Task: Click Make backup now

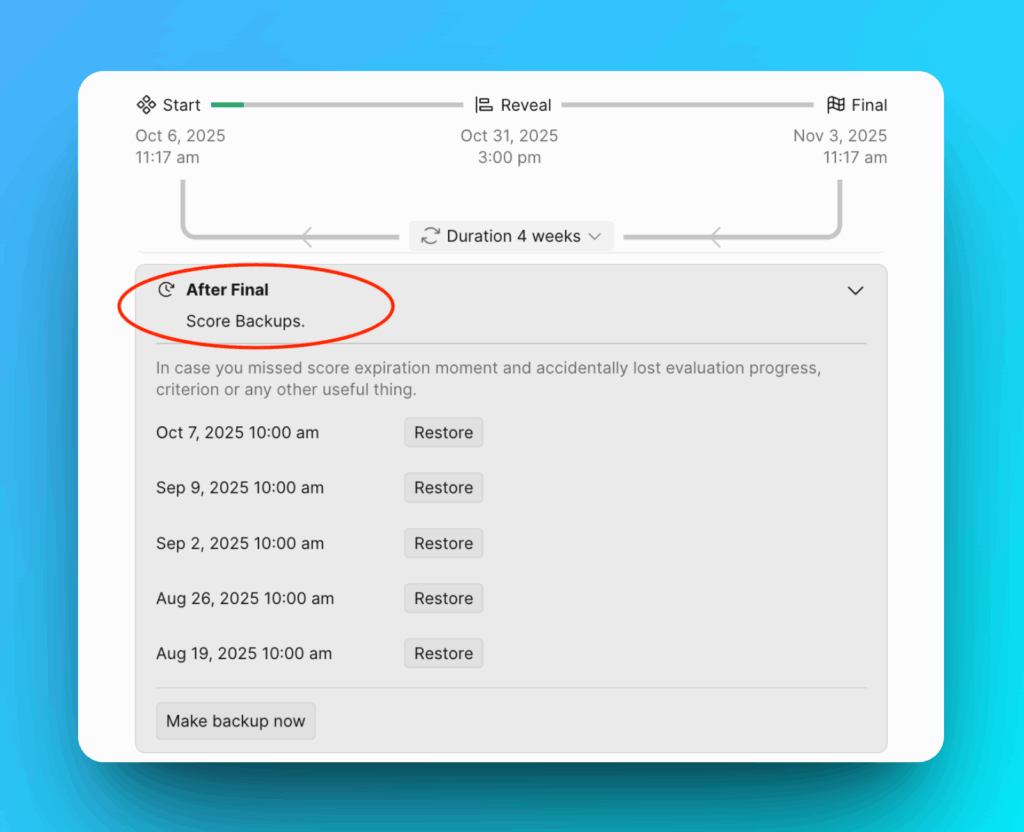Action: point(235,720)
